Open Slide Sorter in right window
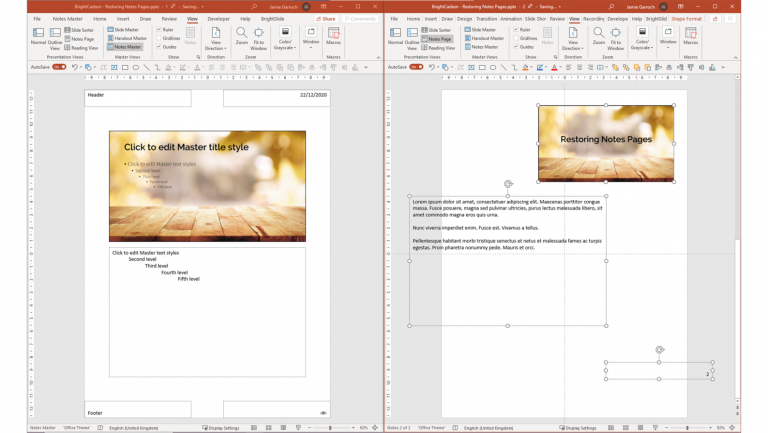Viewport: 768px width, 433px height. click(436, 30)
